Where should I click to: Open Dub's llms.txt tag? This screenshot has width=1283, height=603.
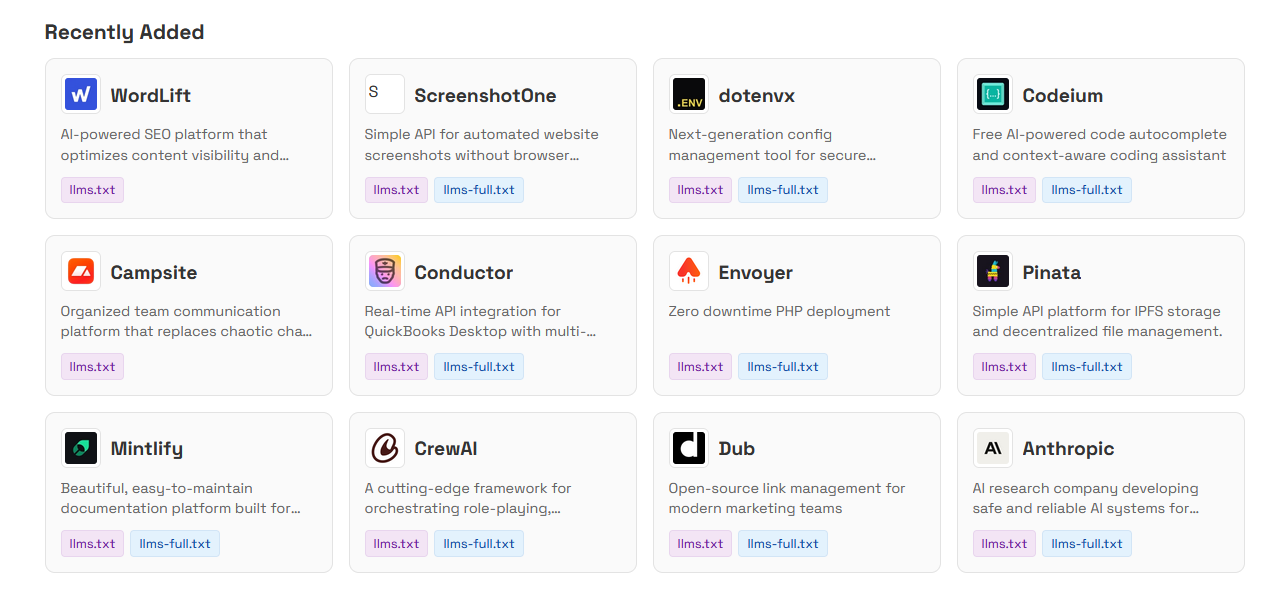point(700,544)
